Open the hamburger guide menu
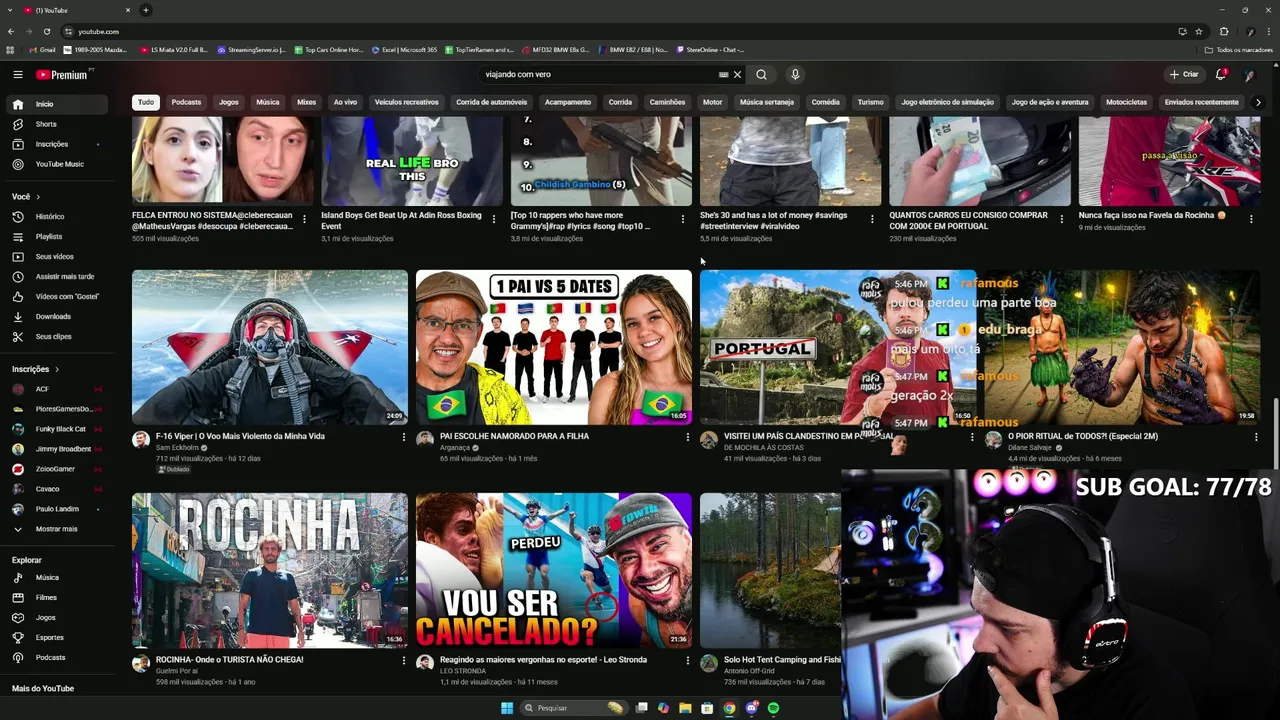The width and height of the screenshot is (1280, 720). [17, 74]
